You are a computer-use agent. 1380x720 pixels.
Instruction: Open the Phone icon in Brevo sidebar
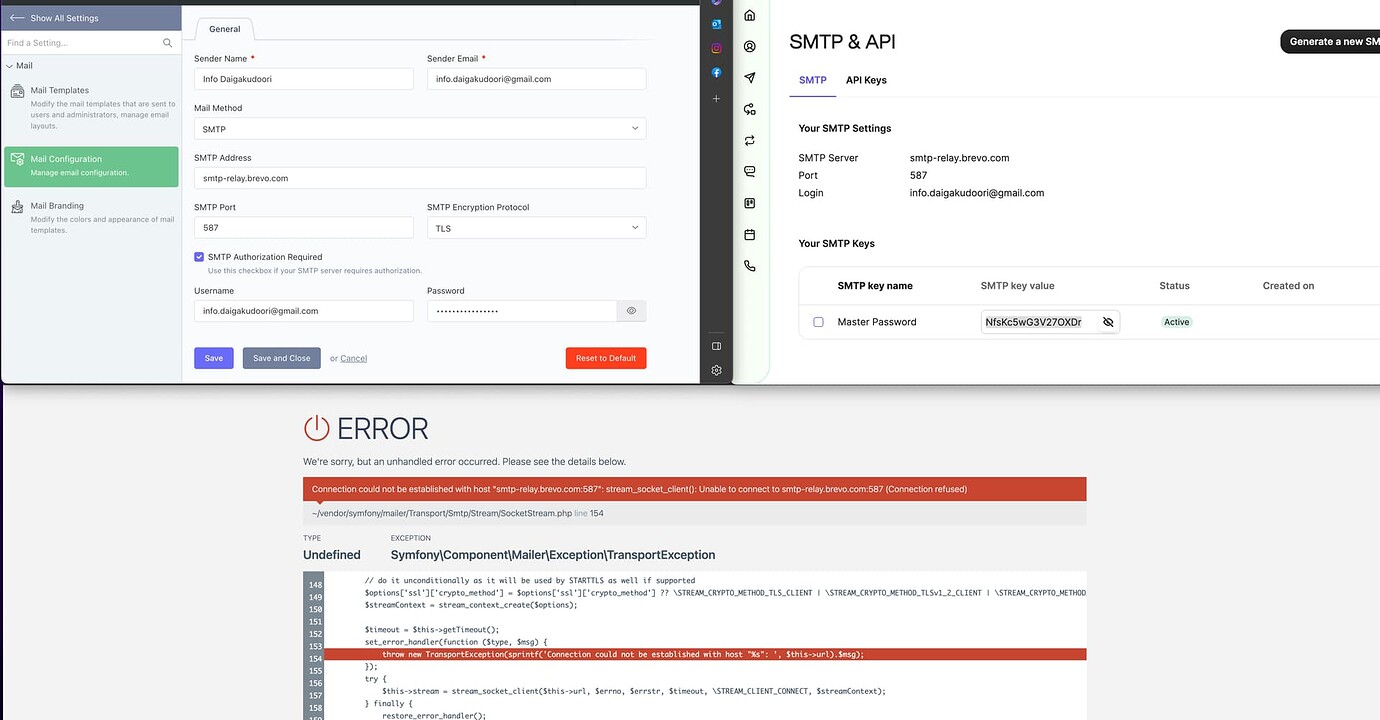coord(749,266)
